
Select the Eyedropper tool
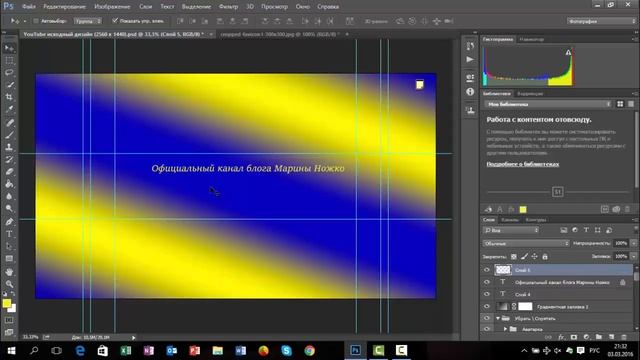(9, 109)
